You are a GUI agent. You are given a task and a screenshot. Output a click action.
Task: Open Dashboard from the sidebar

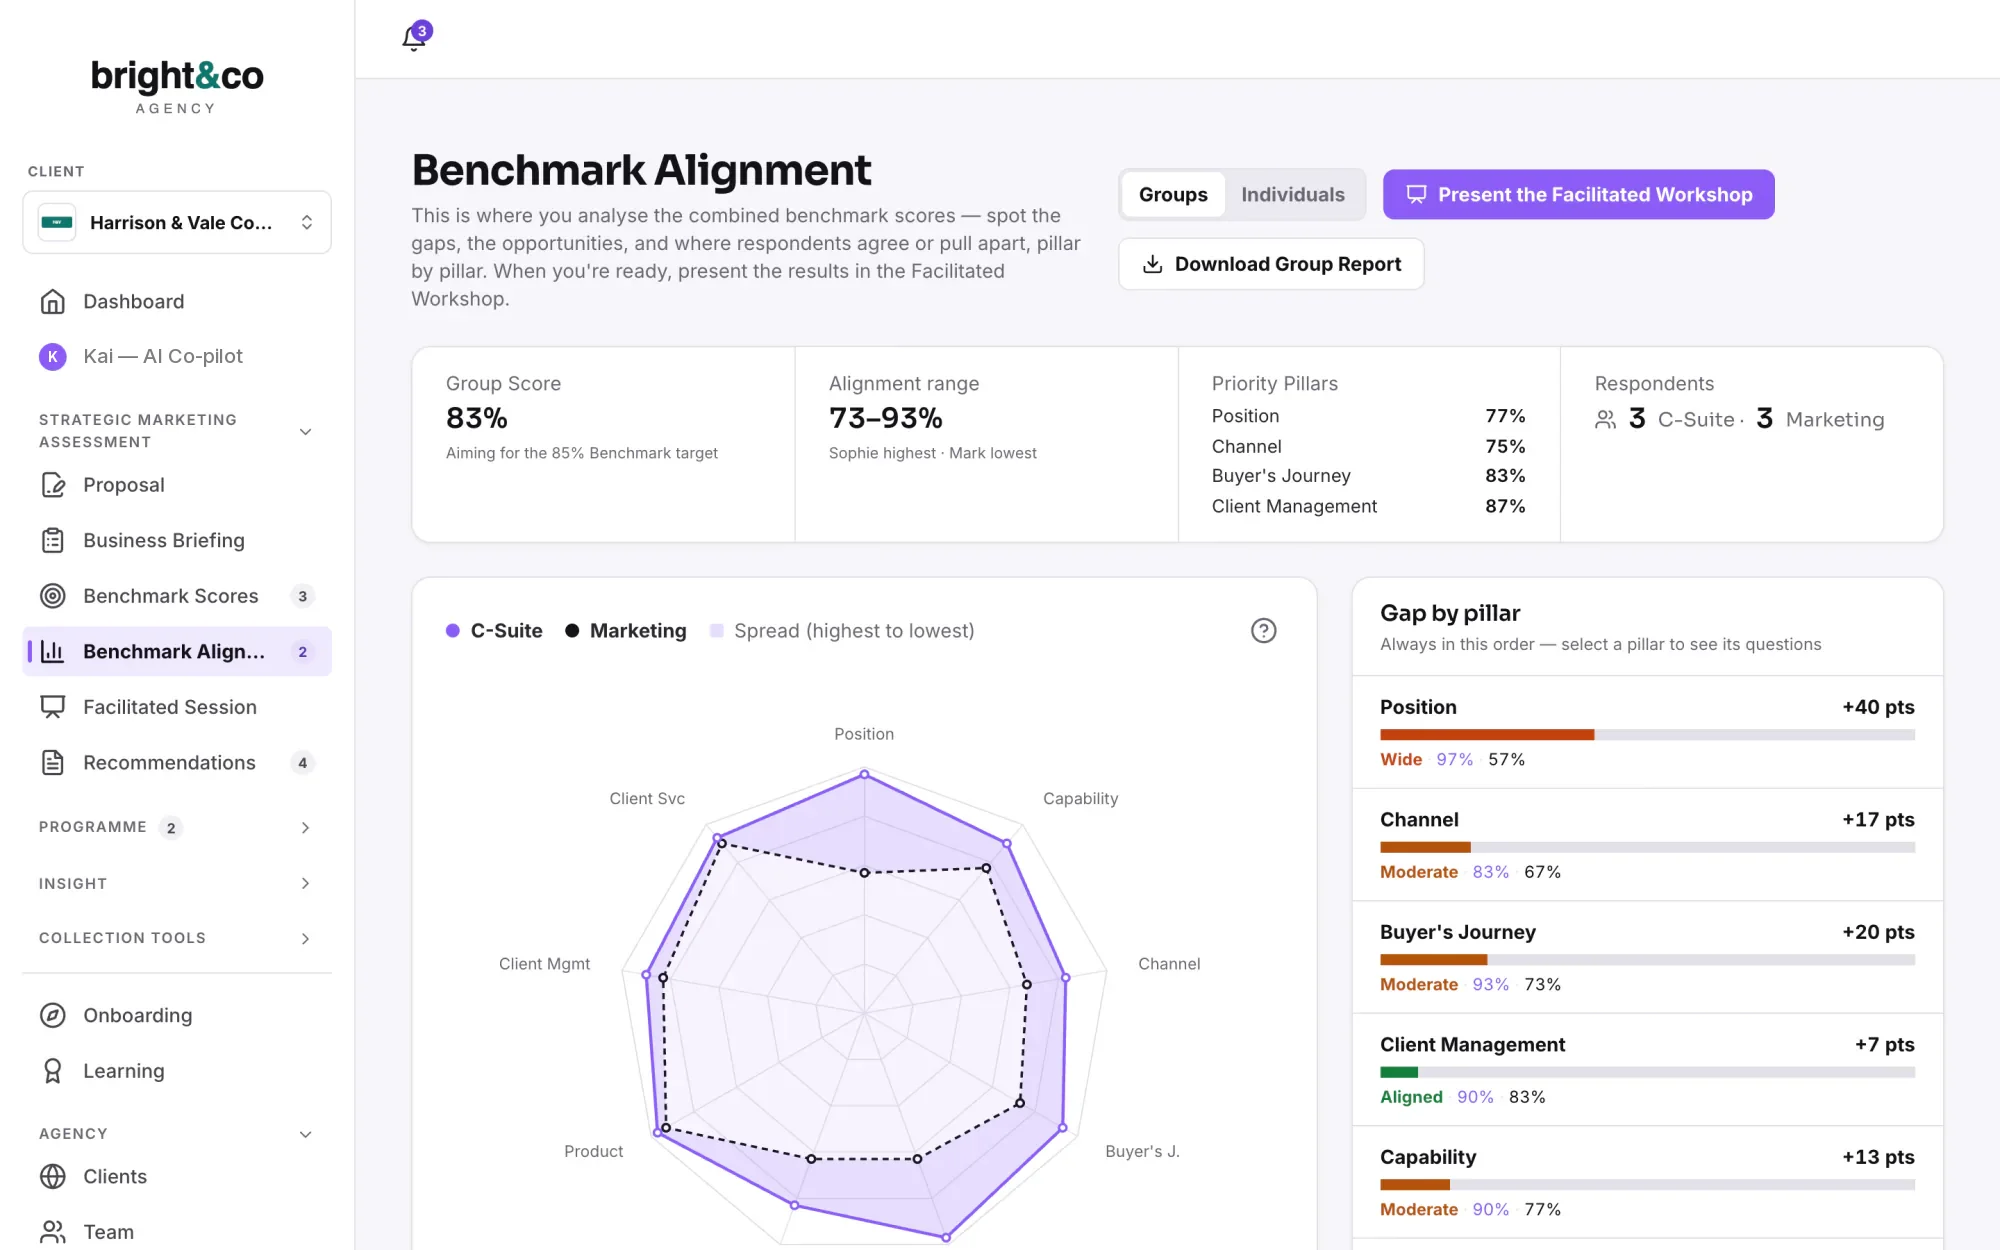click(x=177, y=301)
